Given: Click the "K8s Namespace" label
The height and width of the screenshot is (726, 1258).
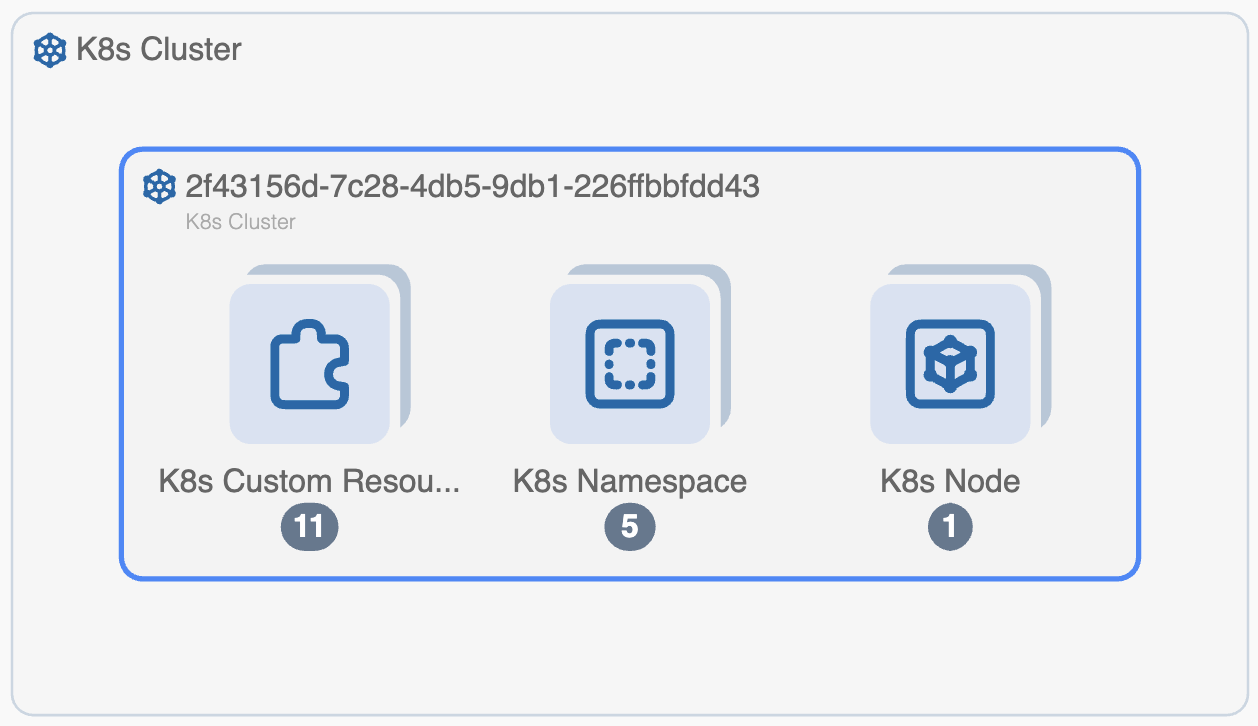Looking at the screenshot, I should (x=629, y=481).
